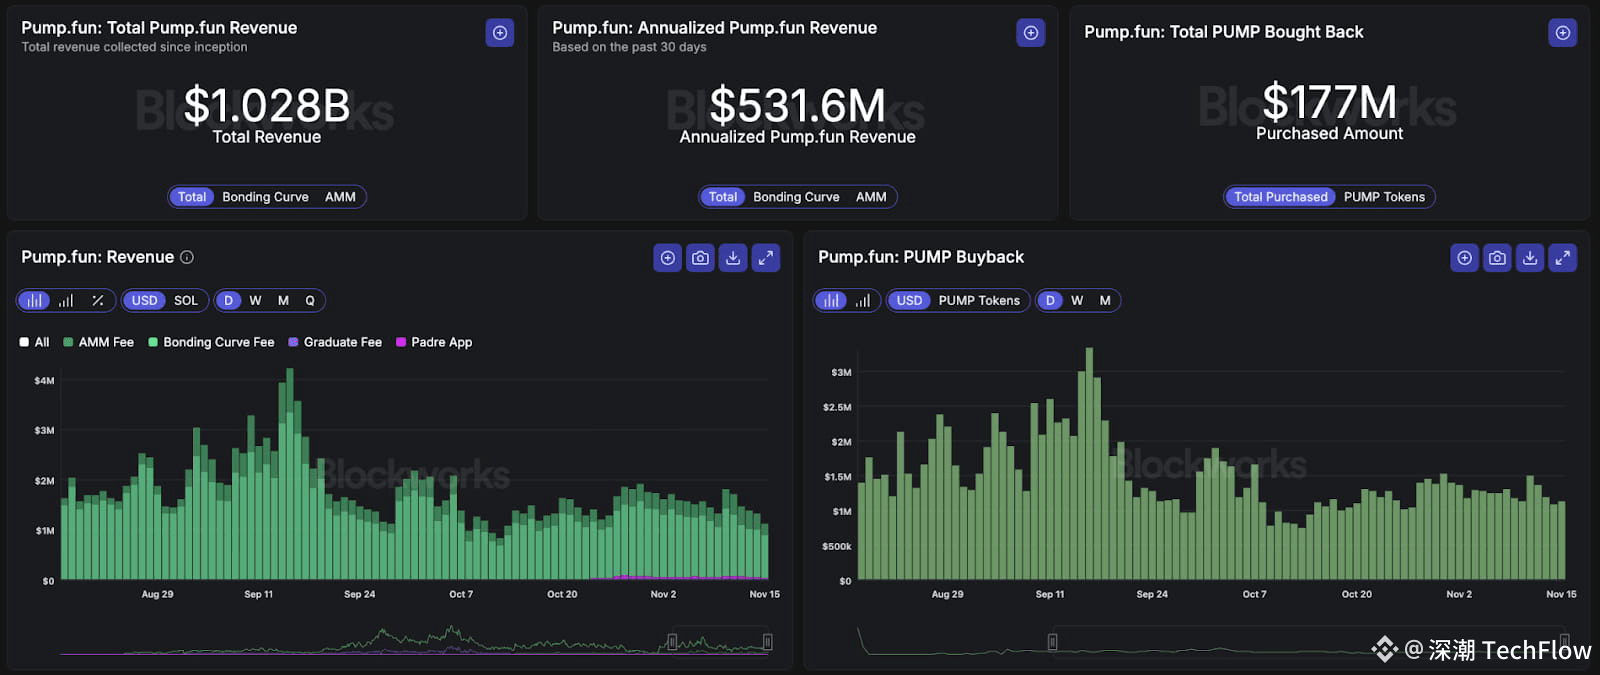This screenshot has height=675, width=1600.
Task: Click add icon on Total PUMP Bought Back card
Action: [1562, 33]
